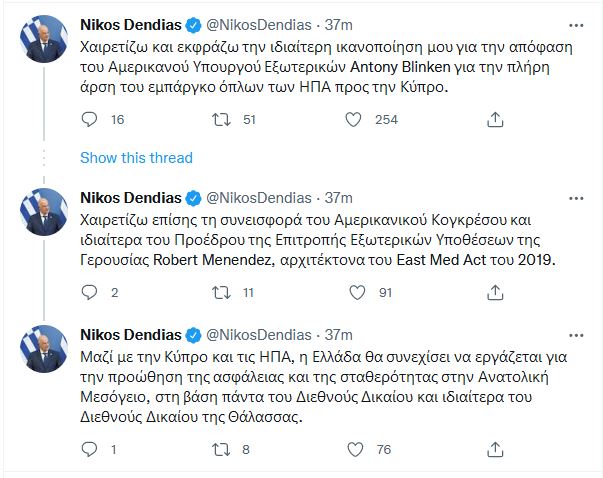Image resolution: width=603 pixels, height=478 pixels.
Task: Like the last tweet with 76 likes
Action: tap(352, 449)
